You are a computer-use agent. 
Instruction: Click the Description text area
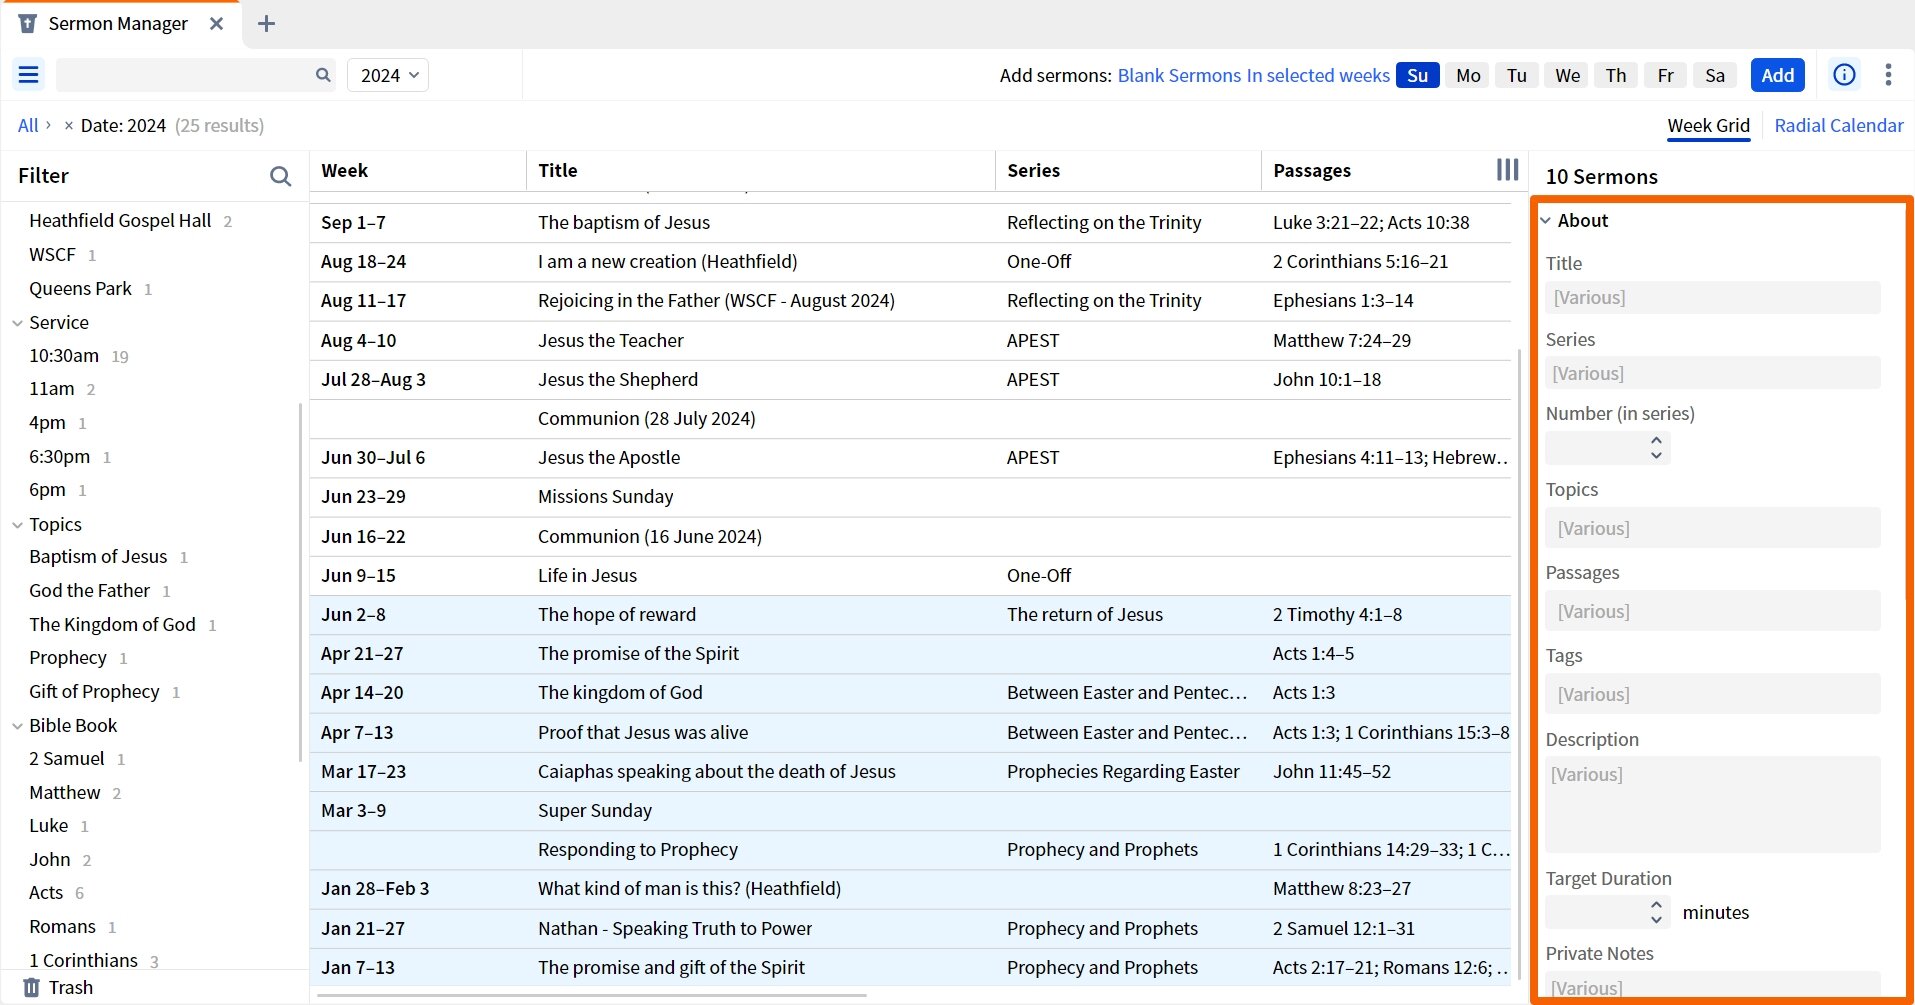1712,804
